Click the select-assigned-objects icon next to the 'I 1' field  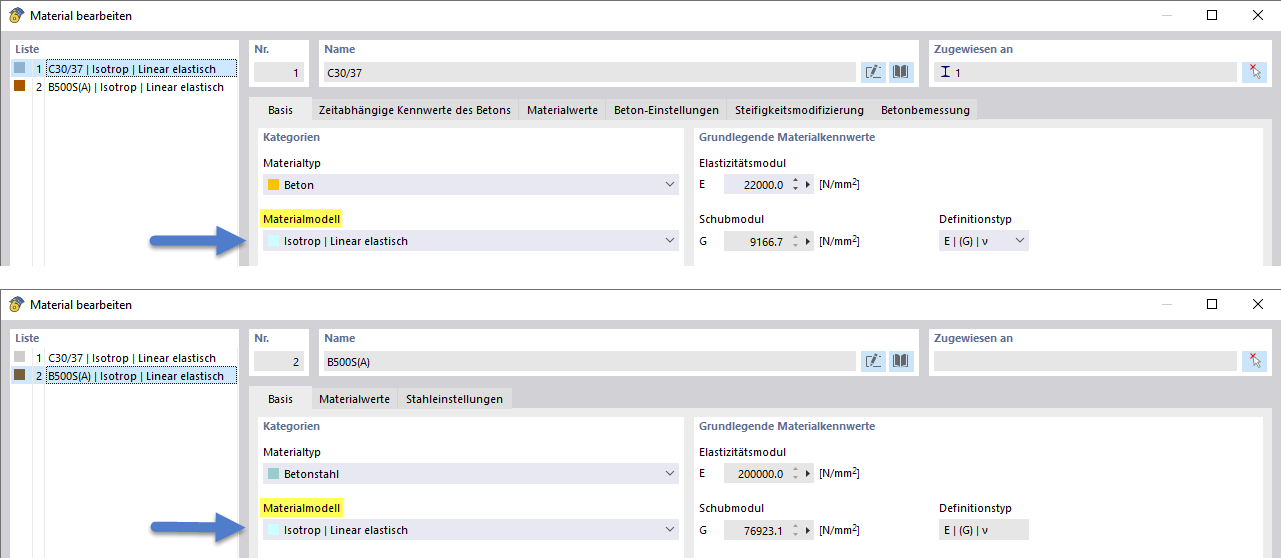click(1254, 72)
